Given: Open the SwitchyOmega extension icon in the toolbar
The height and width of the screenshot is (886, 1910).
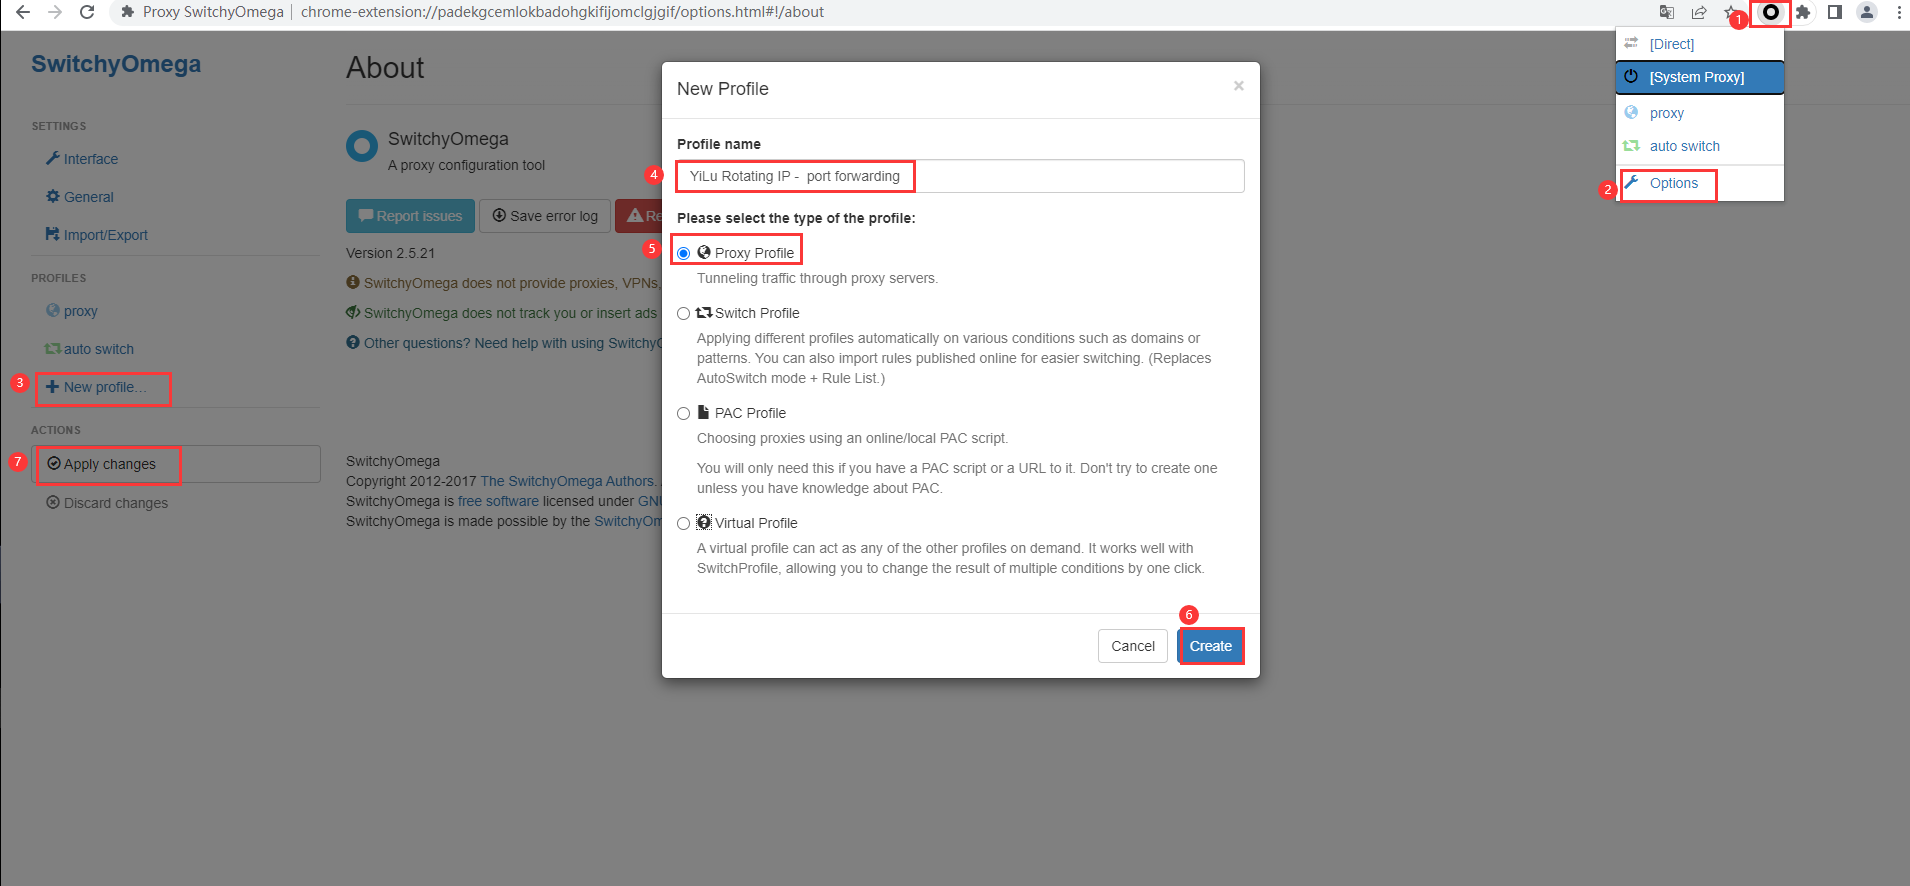Looking at the screenshot, I should (x=1771, y=12).
